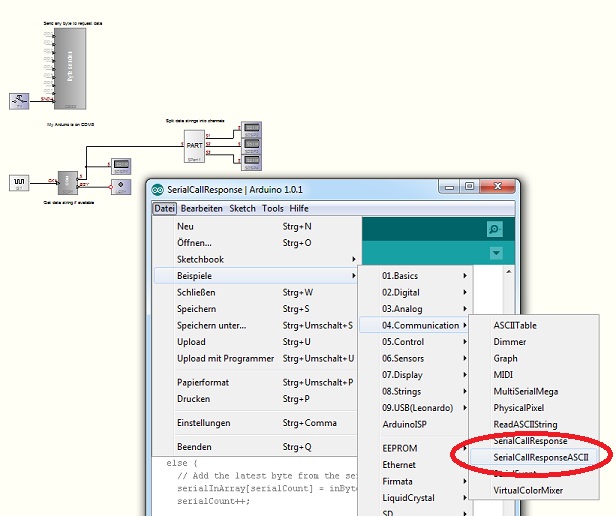
Task: Choose Speichern menu entry
Action: 255,309
